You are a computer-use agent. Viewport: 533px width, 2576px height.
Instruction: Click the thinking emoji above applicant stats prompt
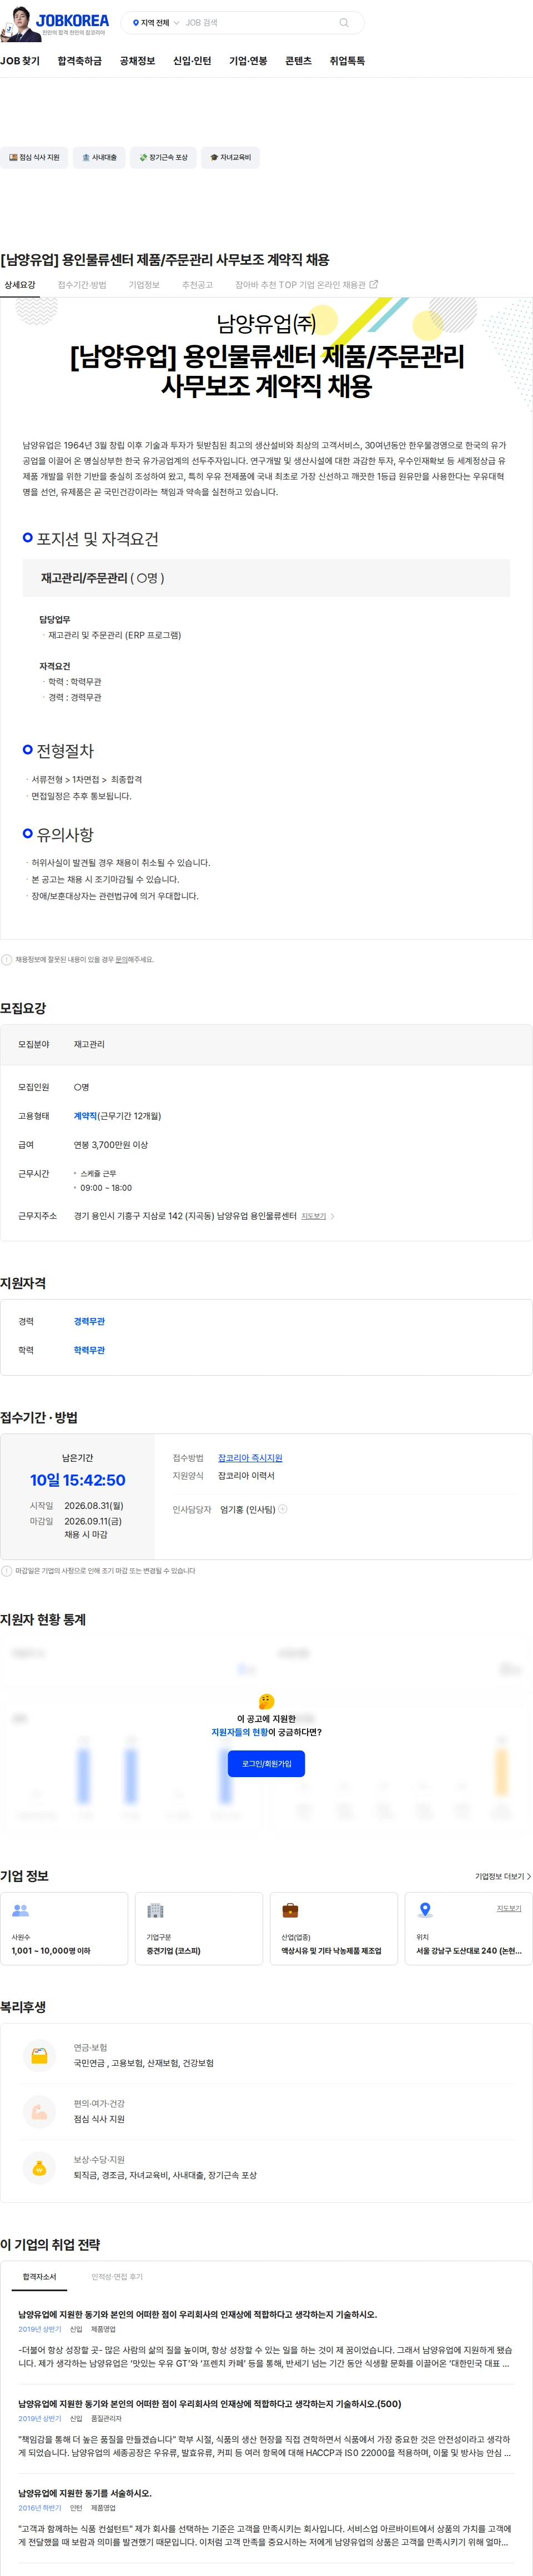(x=266, y=1701)
